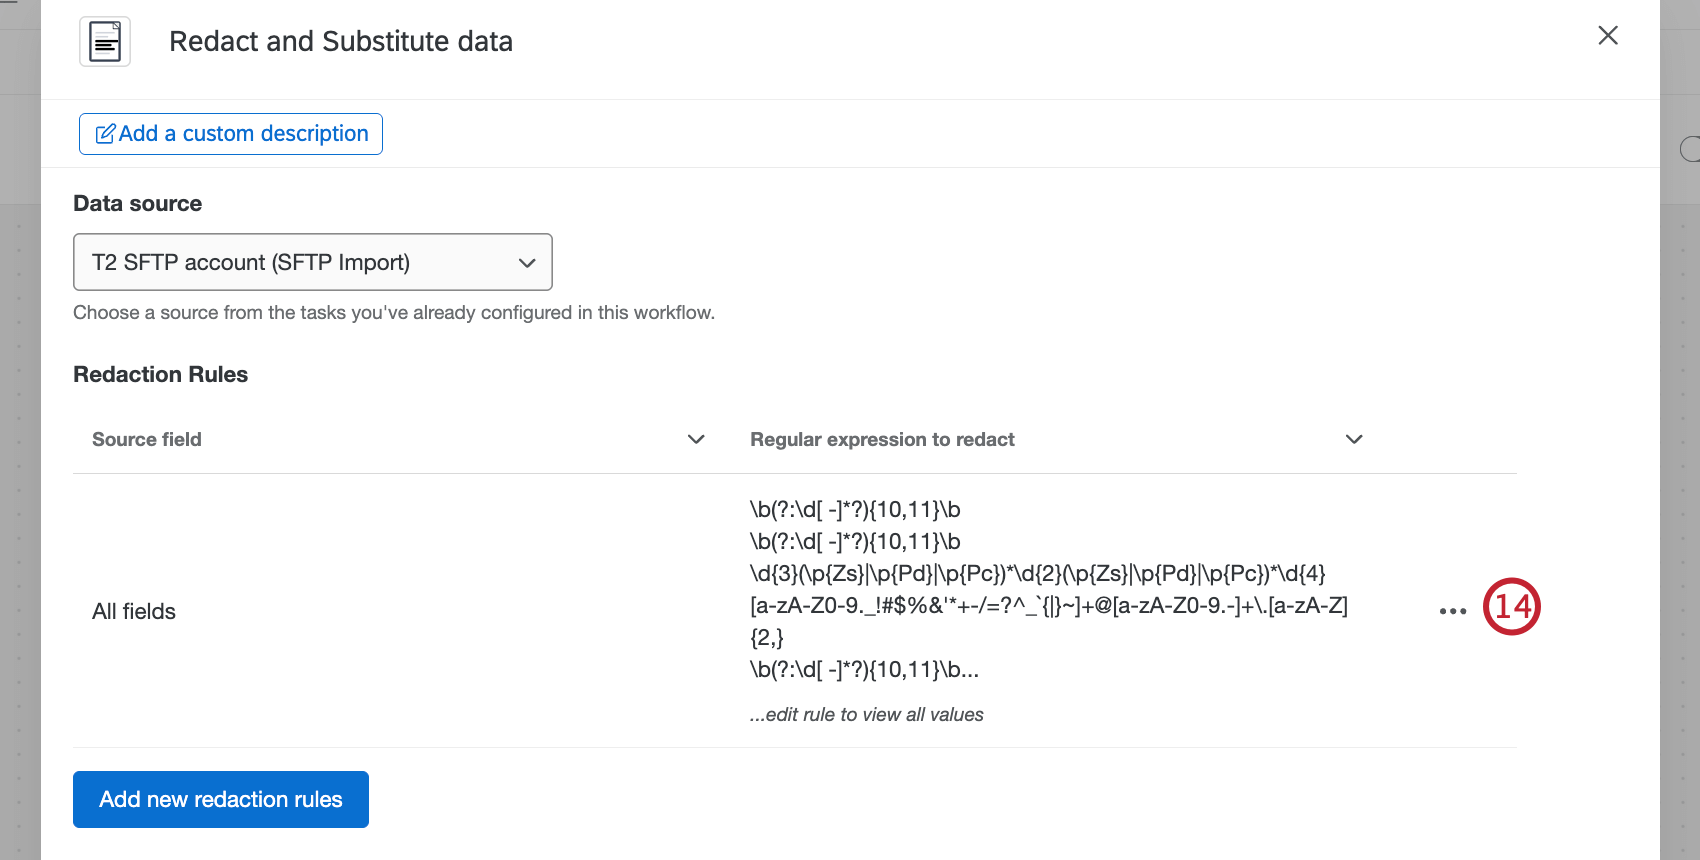Viewport: 1700px width, 860px height.
Task: Click the Regular expression to redact header
Action: click(x=882, y=439)
